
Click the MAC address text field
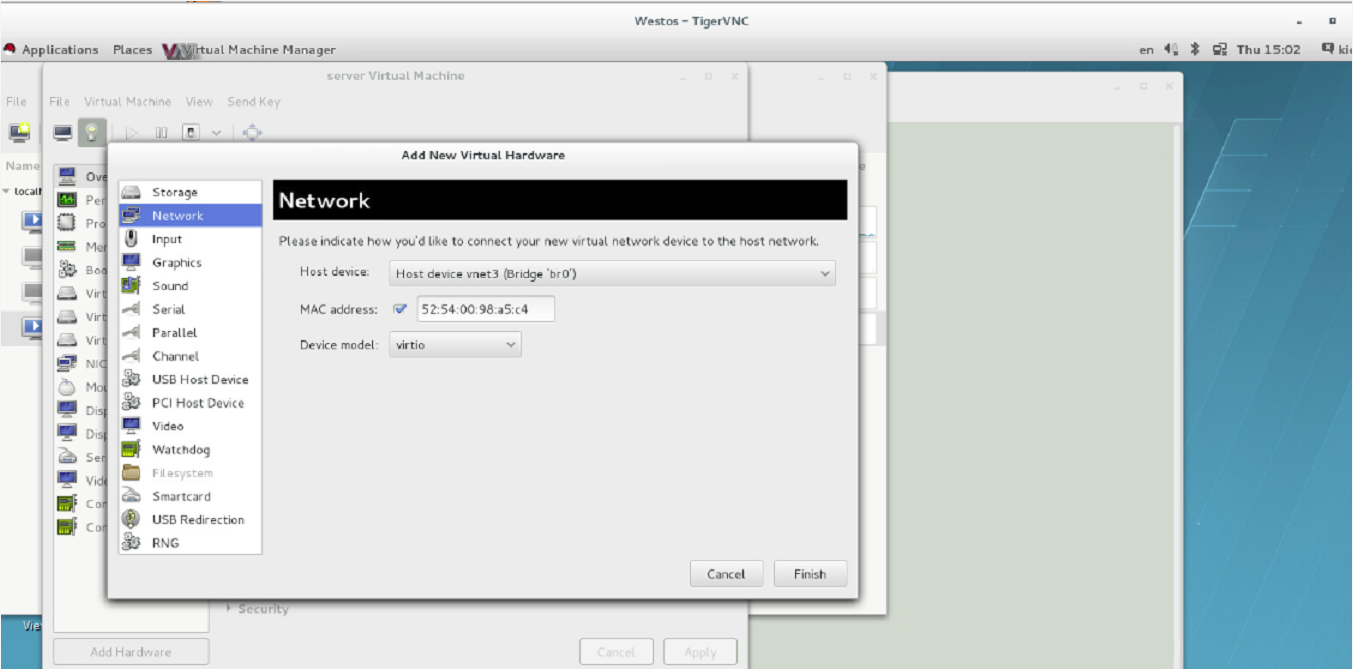pos(485,310)
